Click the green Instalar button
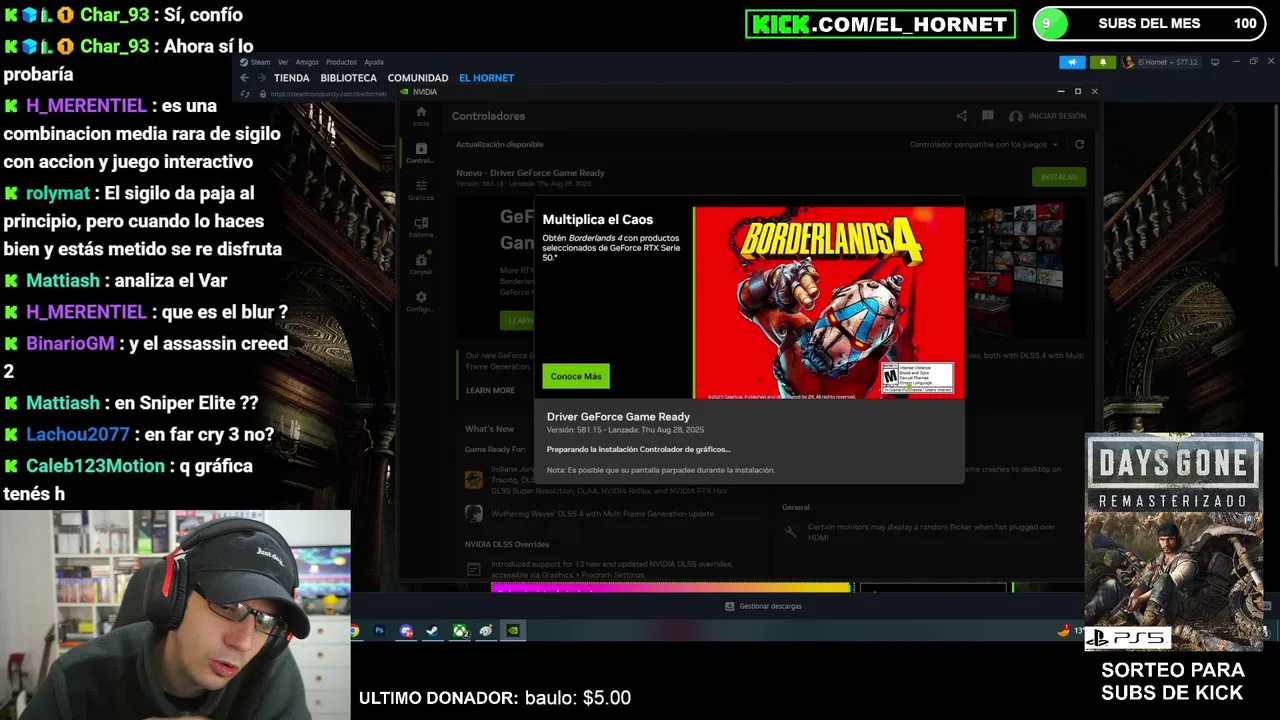1280x720 pixels. [x=1059, y=177]
